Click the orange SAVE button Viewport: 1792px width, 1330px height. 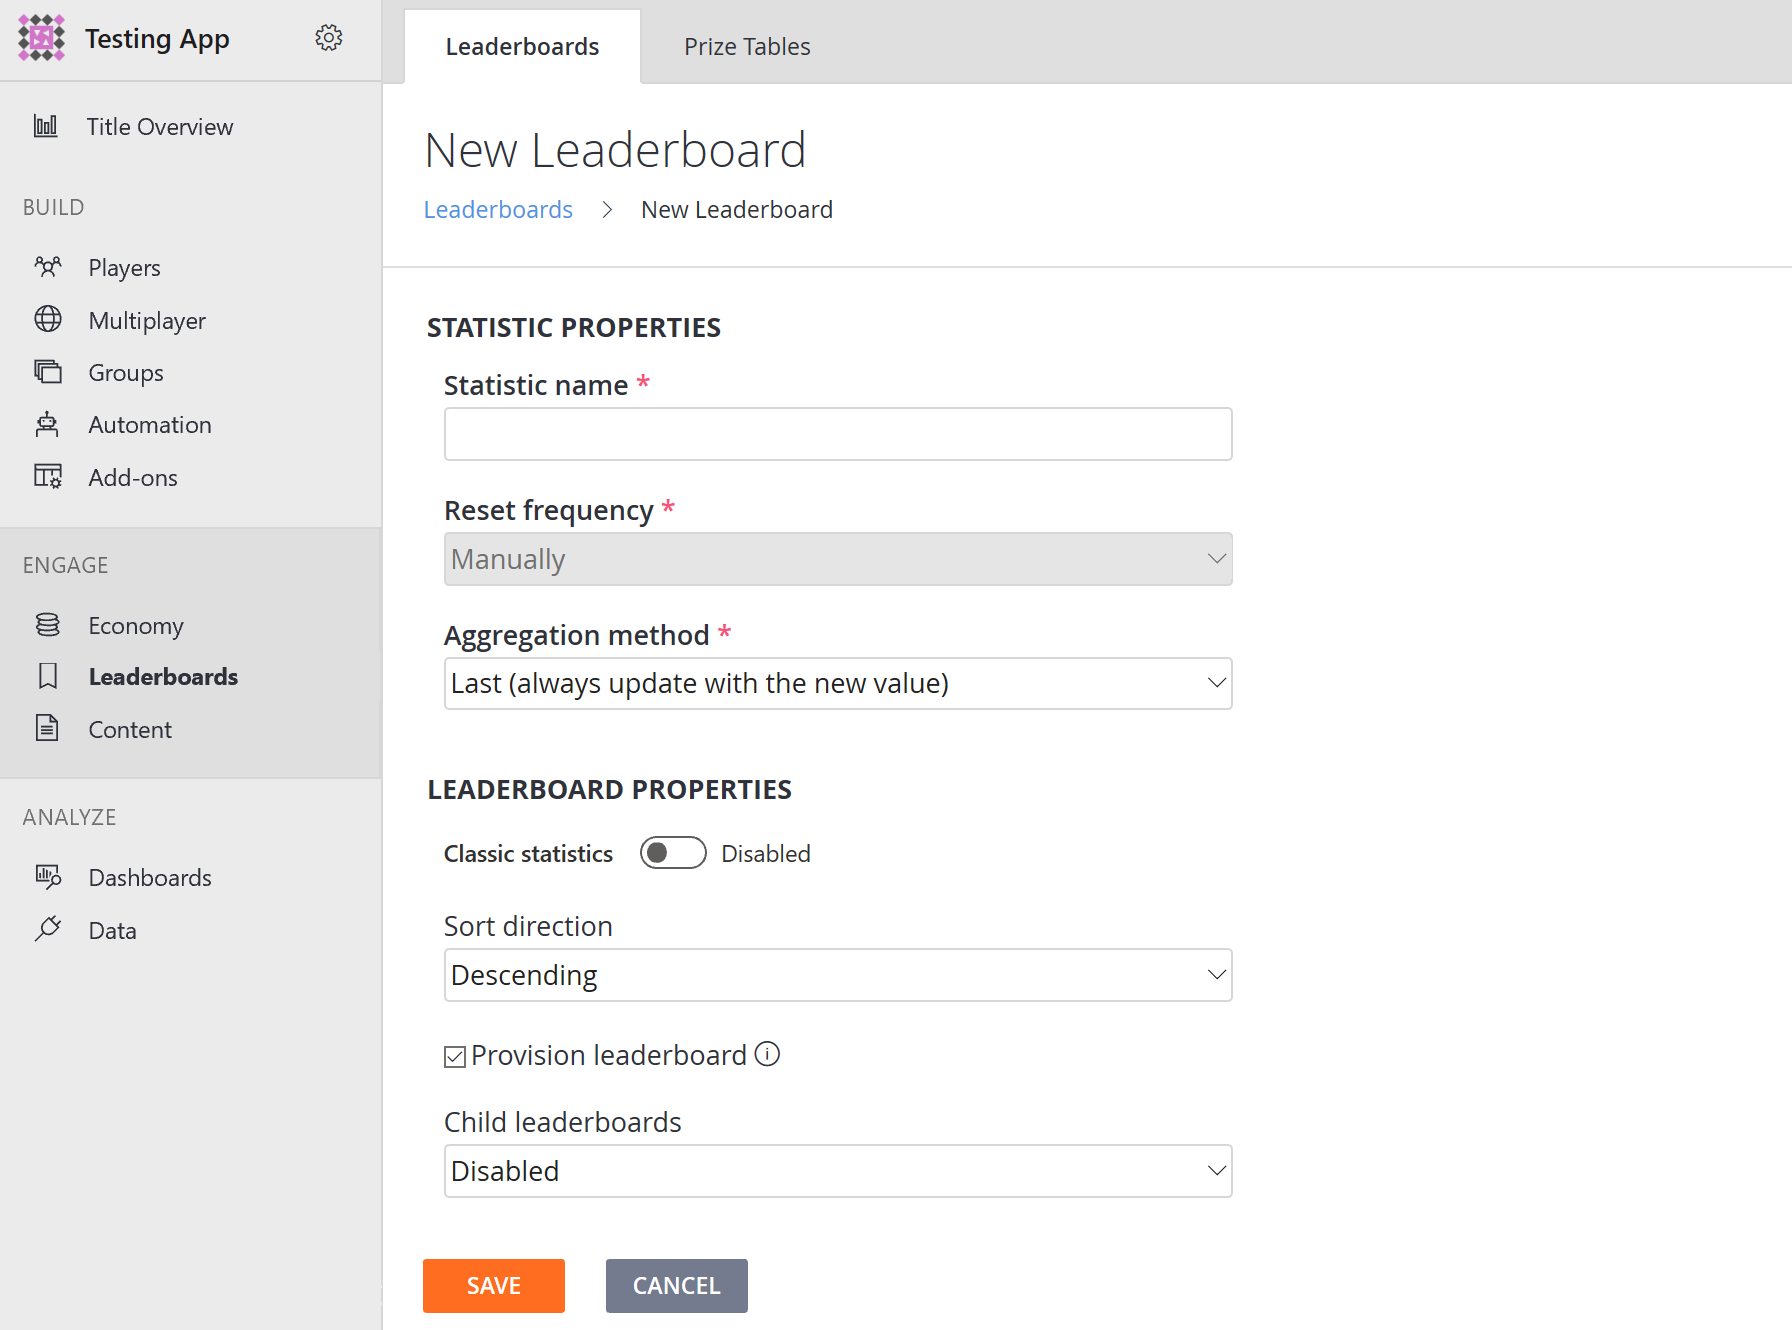494,1286
